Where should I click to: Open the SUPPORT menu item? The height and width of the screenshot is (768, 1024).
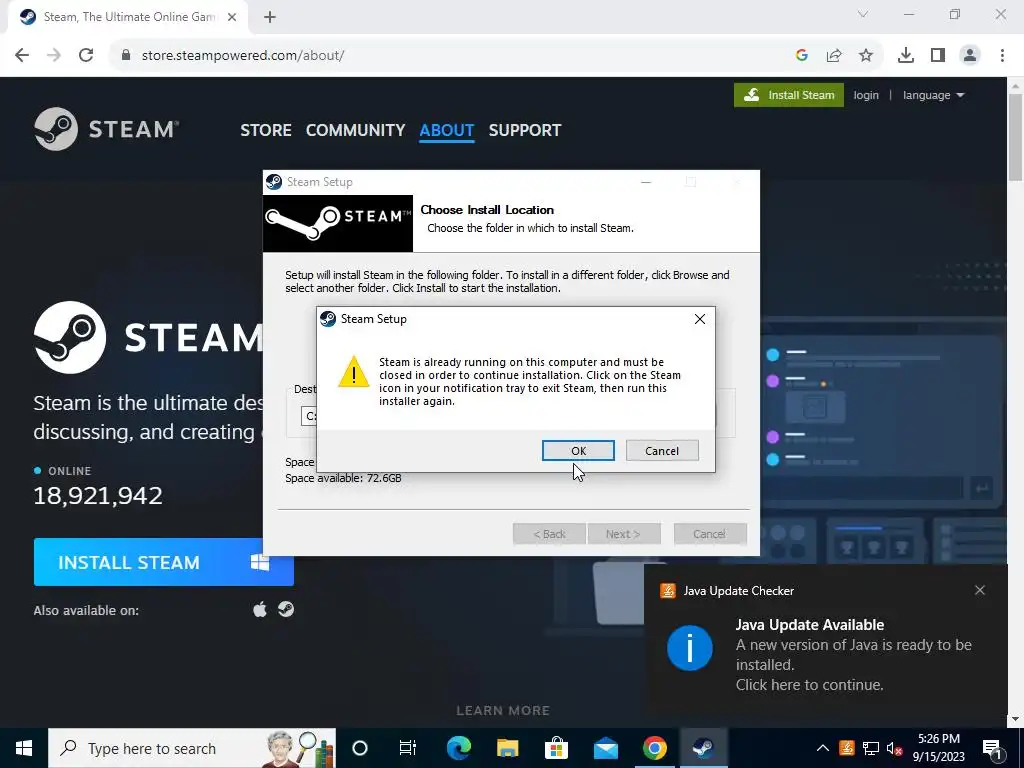pos(524,130)
